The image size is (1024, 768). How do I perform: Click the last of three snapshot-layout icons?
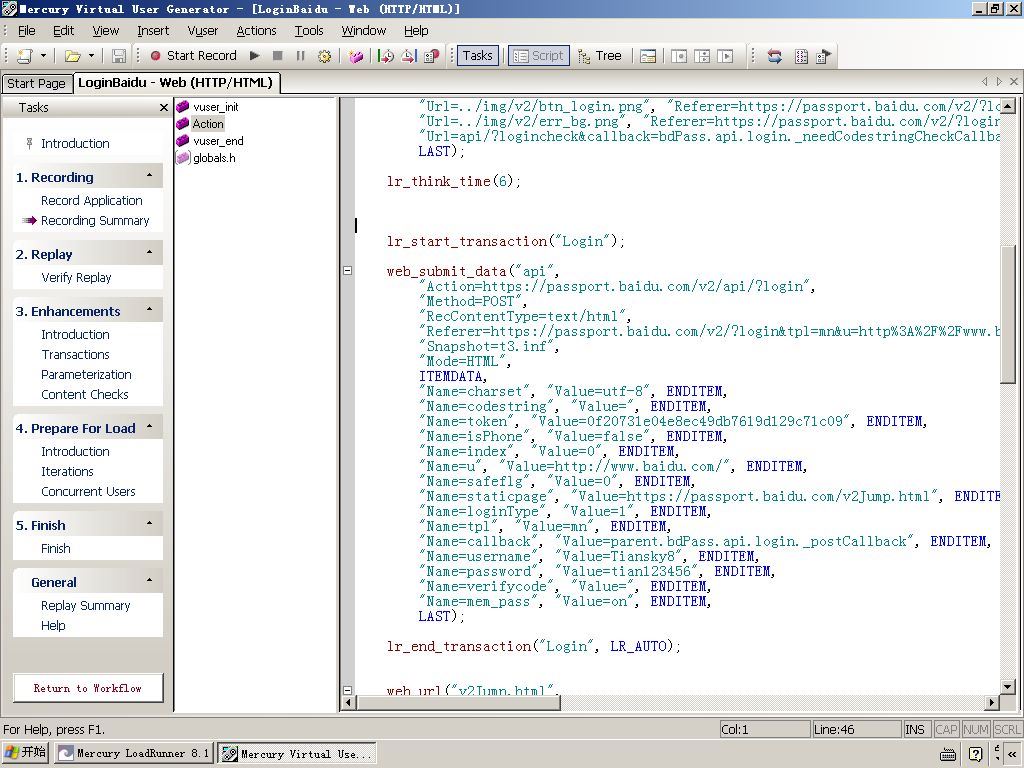[x=725, y=56]
